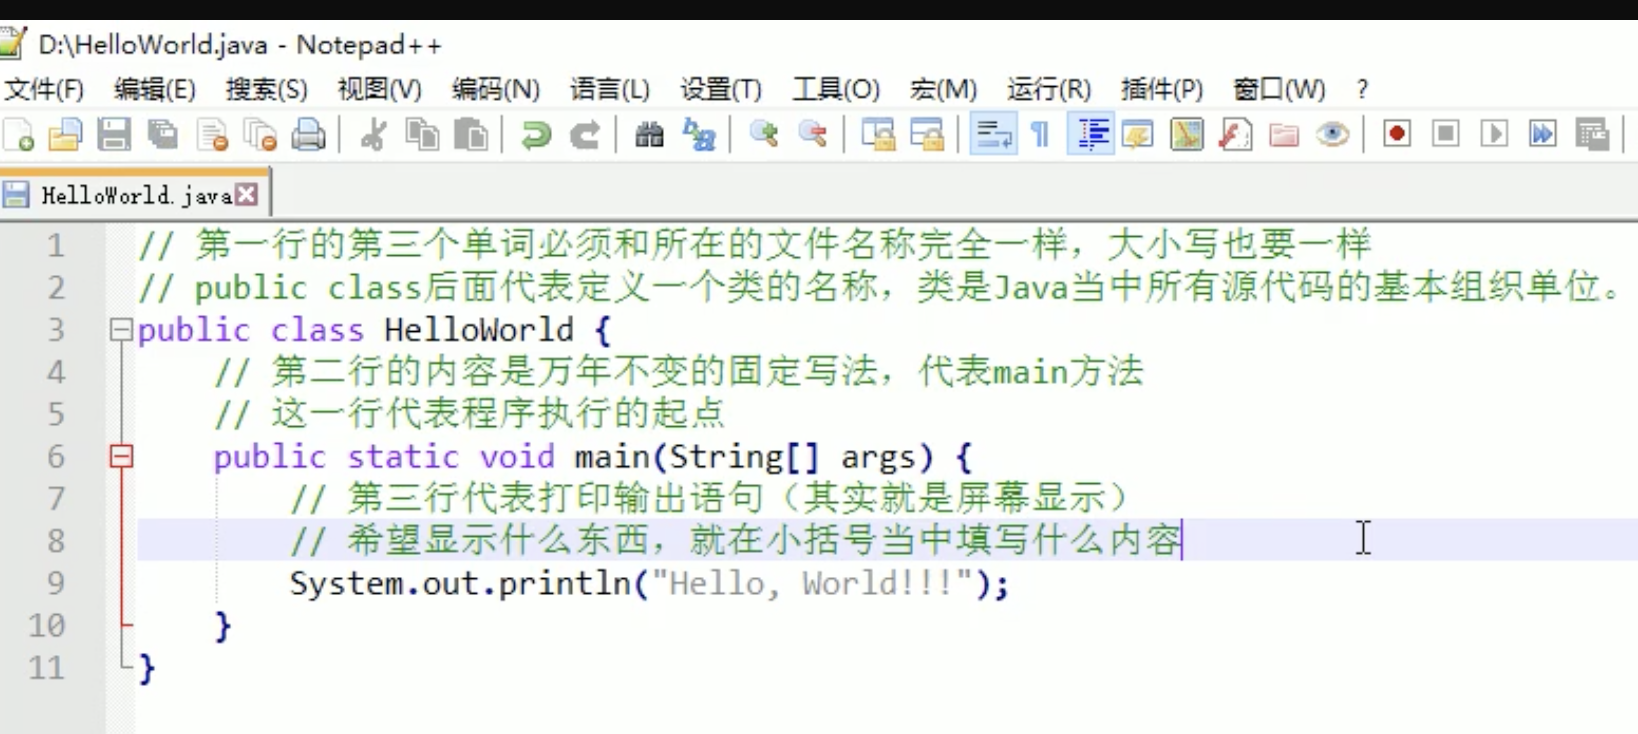This screenshot has height=734, width=1638.
Task: Click line number 1 in the margin
Action: tap(55, 245)
